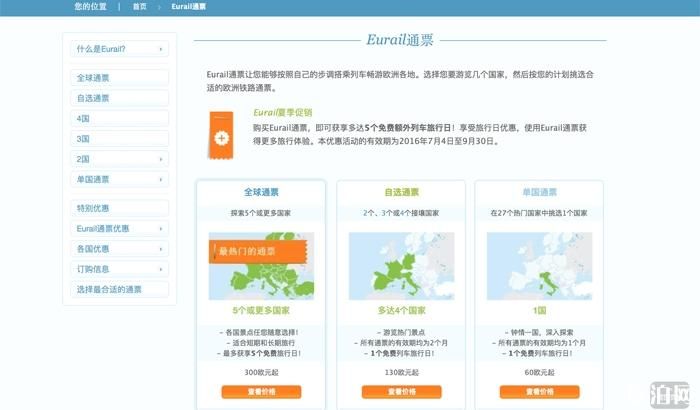The height and width of the screenshot is (410, 700).
Task: Expand the 单国通票 sidebar arrow
Action: [x=161, y=180]
